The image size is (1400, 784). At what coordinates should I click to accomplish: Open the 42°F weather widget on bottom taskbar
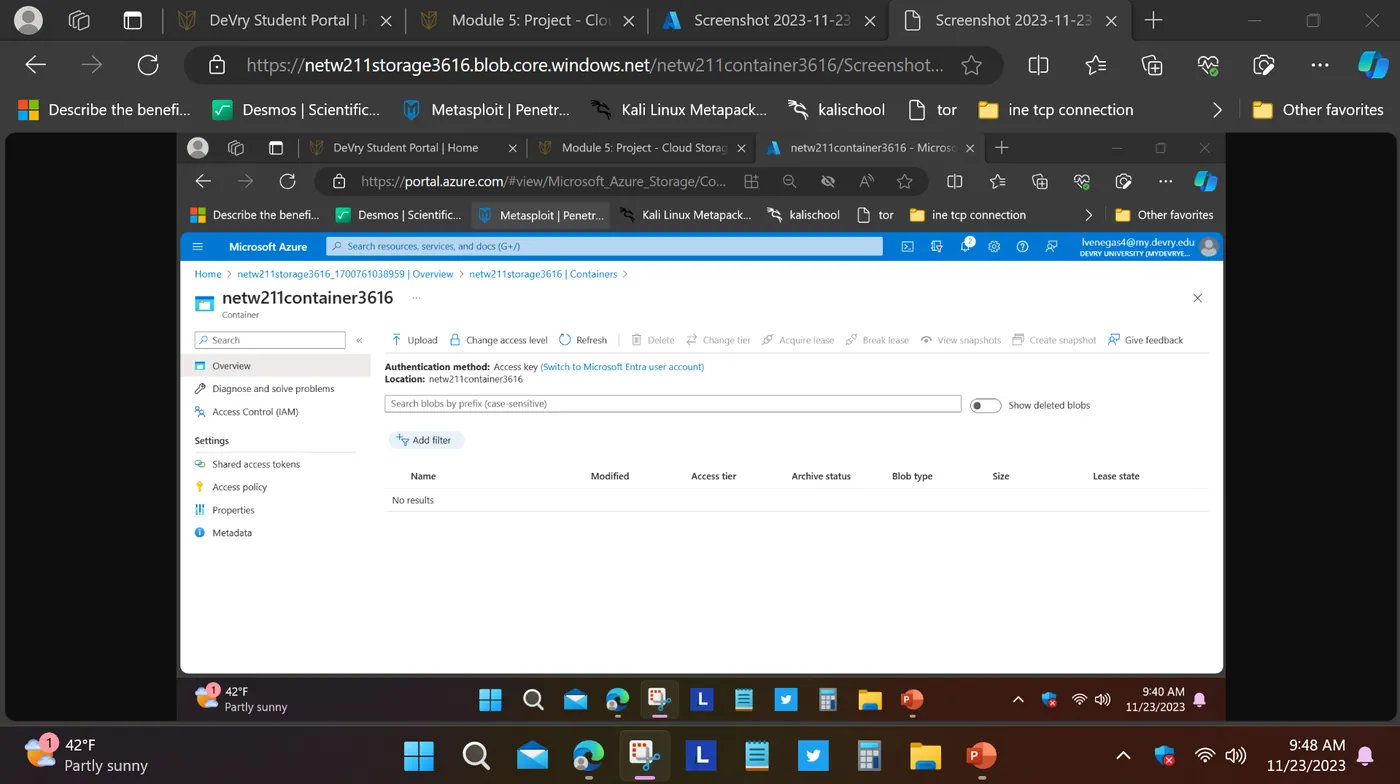88,755
